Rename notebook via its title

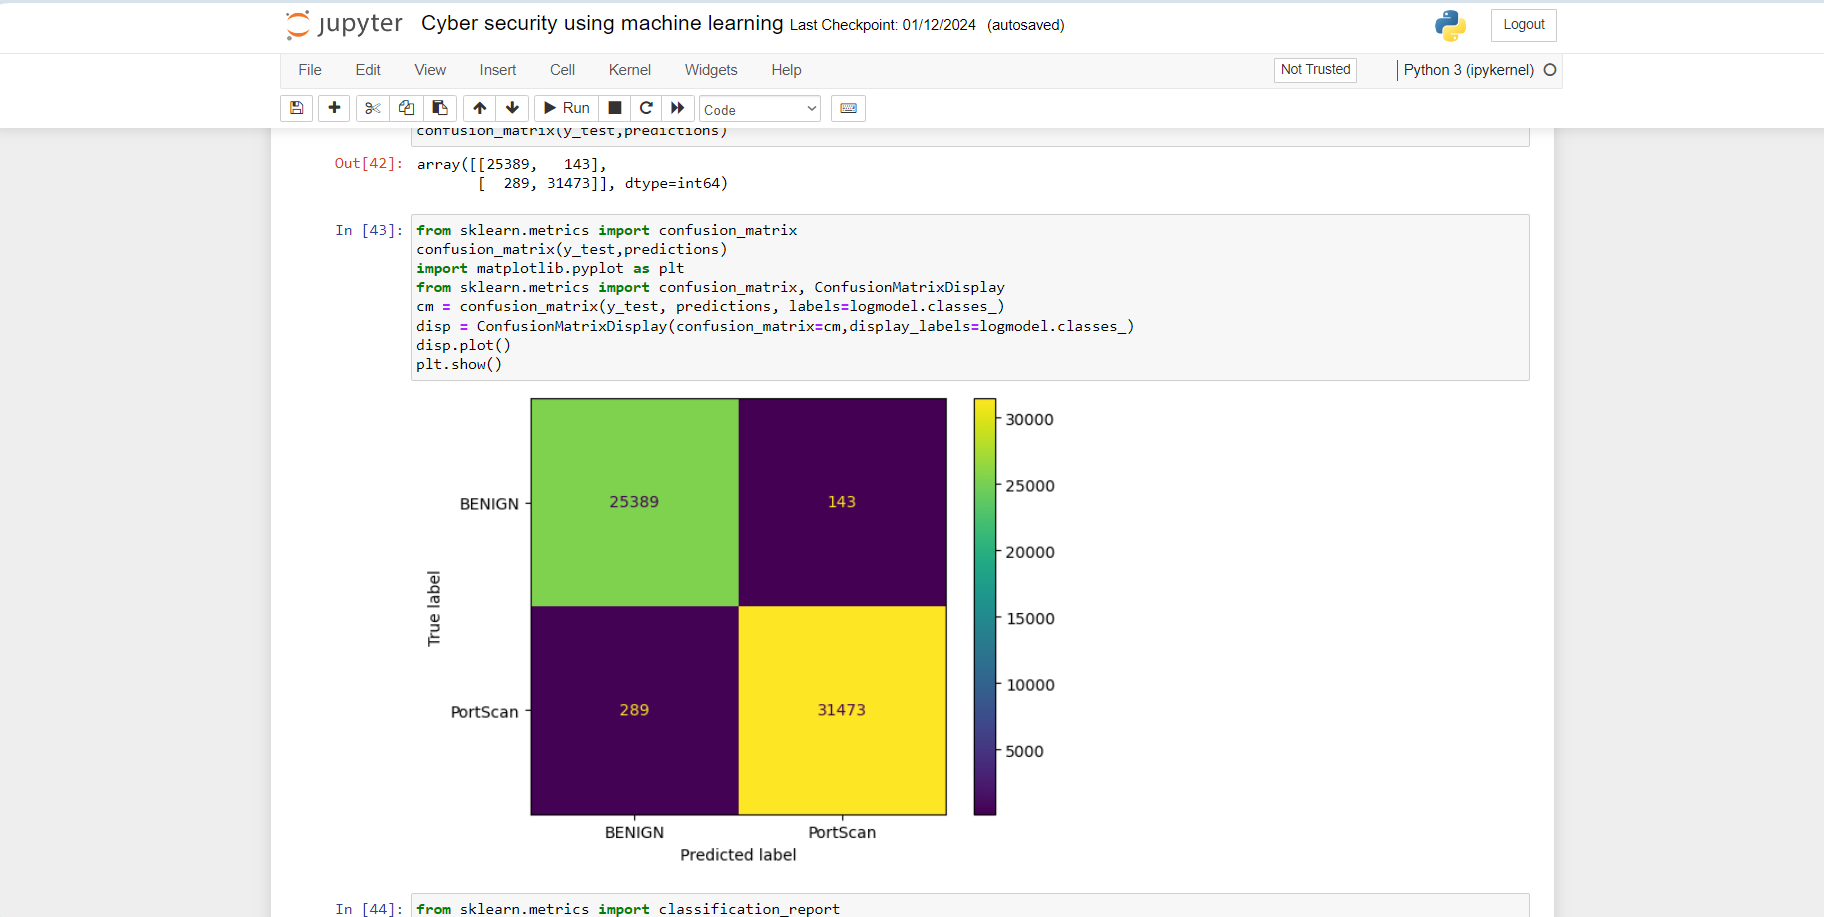[602, 23]
